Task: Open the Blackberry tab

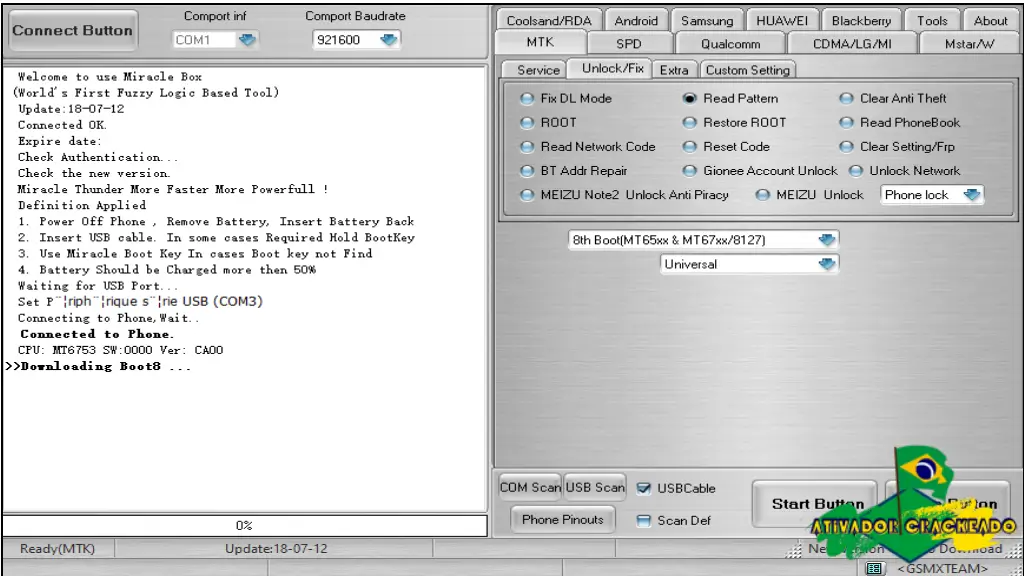Action: [x=861, y=21]
